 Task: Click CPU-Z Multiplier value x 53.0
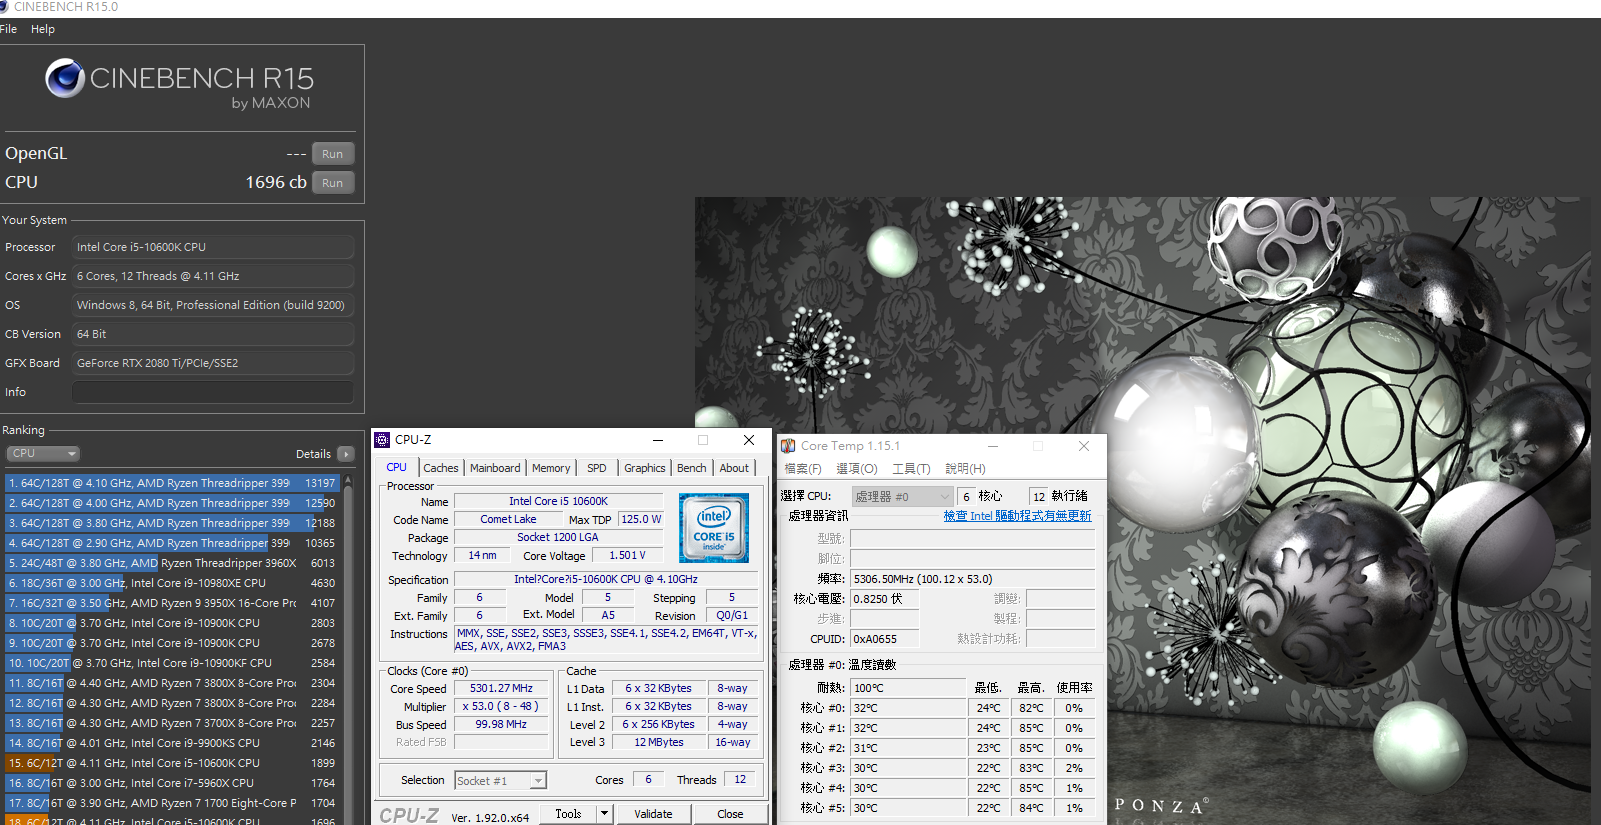[502, 706]
